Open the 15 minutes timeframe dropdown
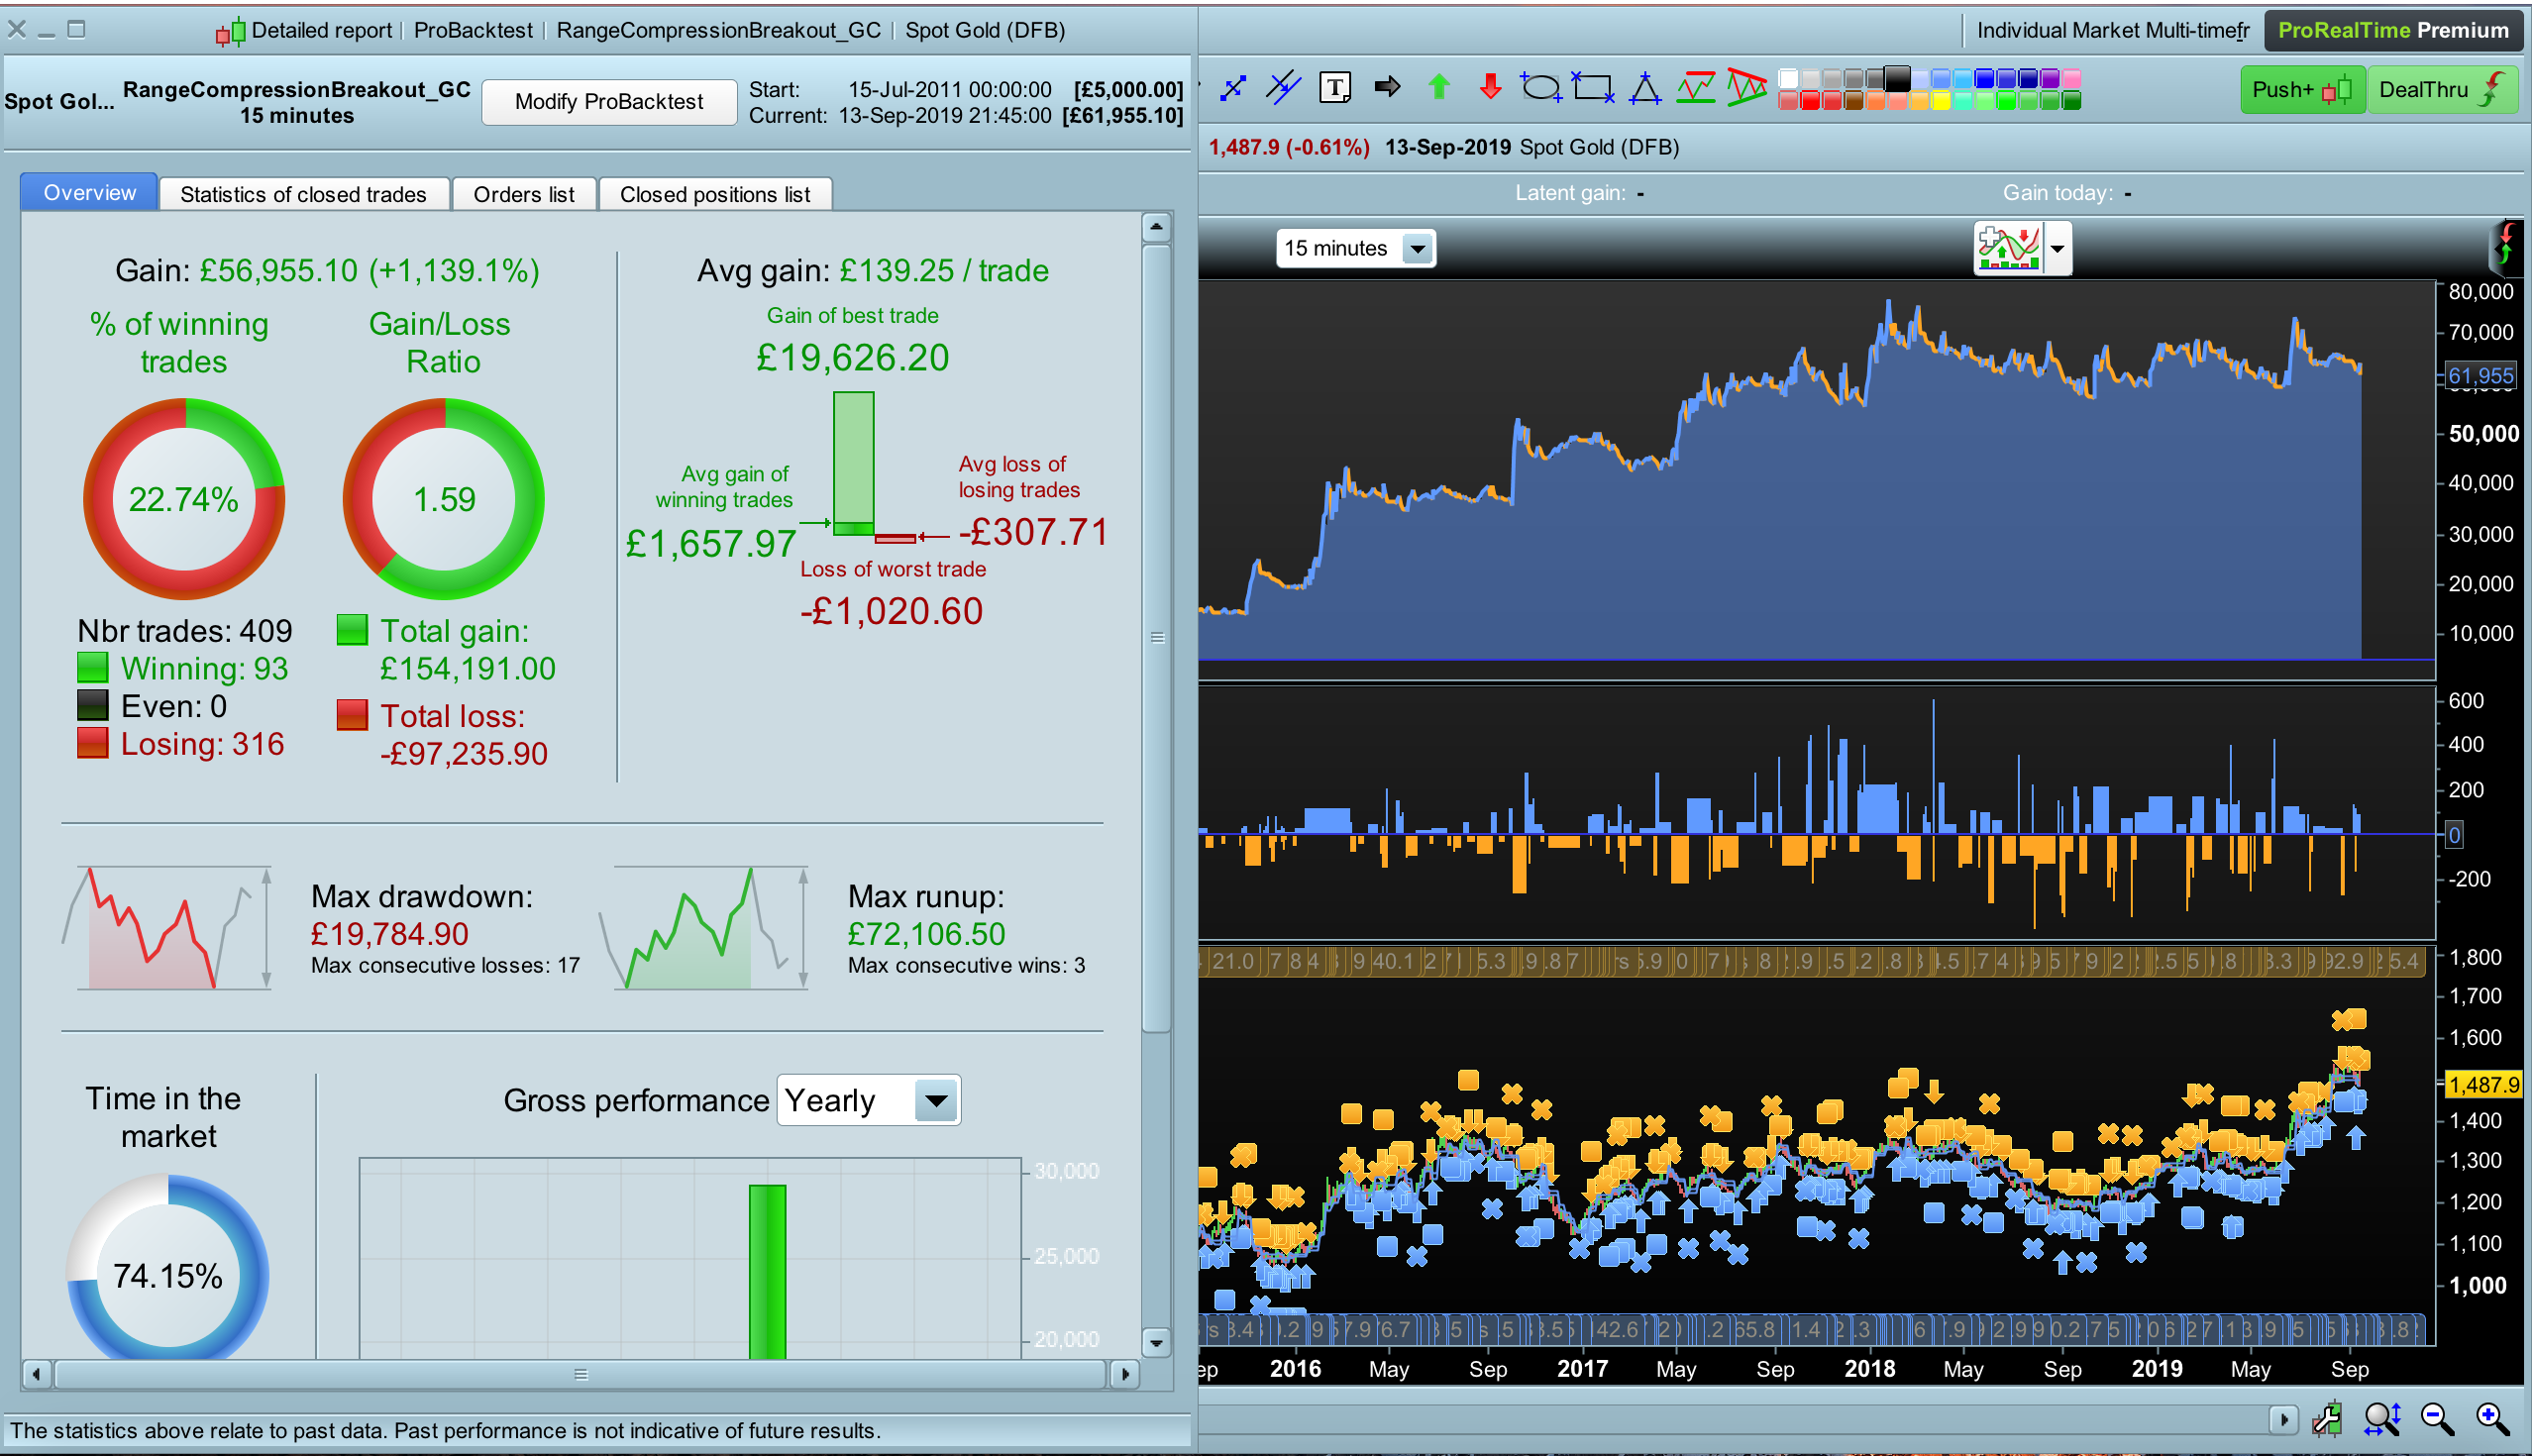This screenshot has height=1456, width=2532. point(1417,249)
